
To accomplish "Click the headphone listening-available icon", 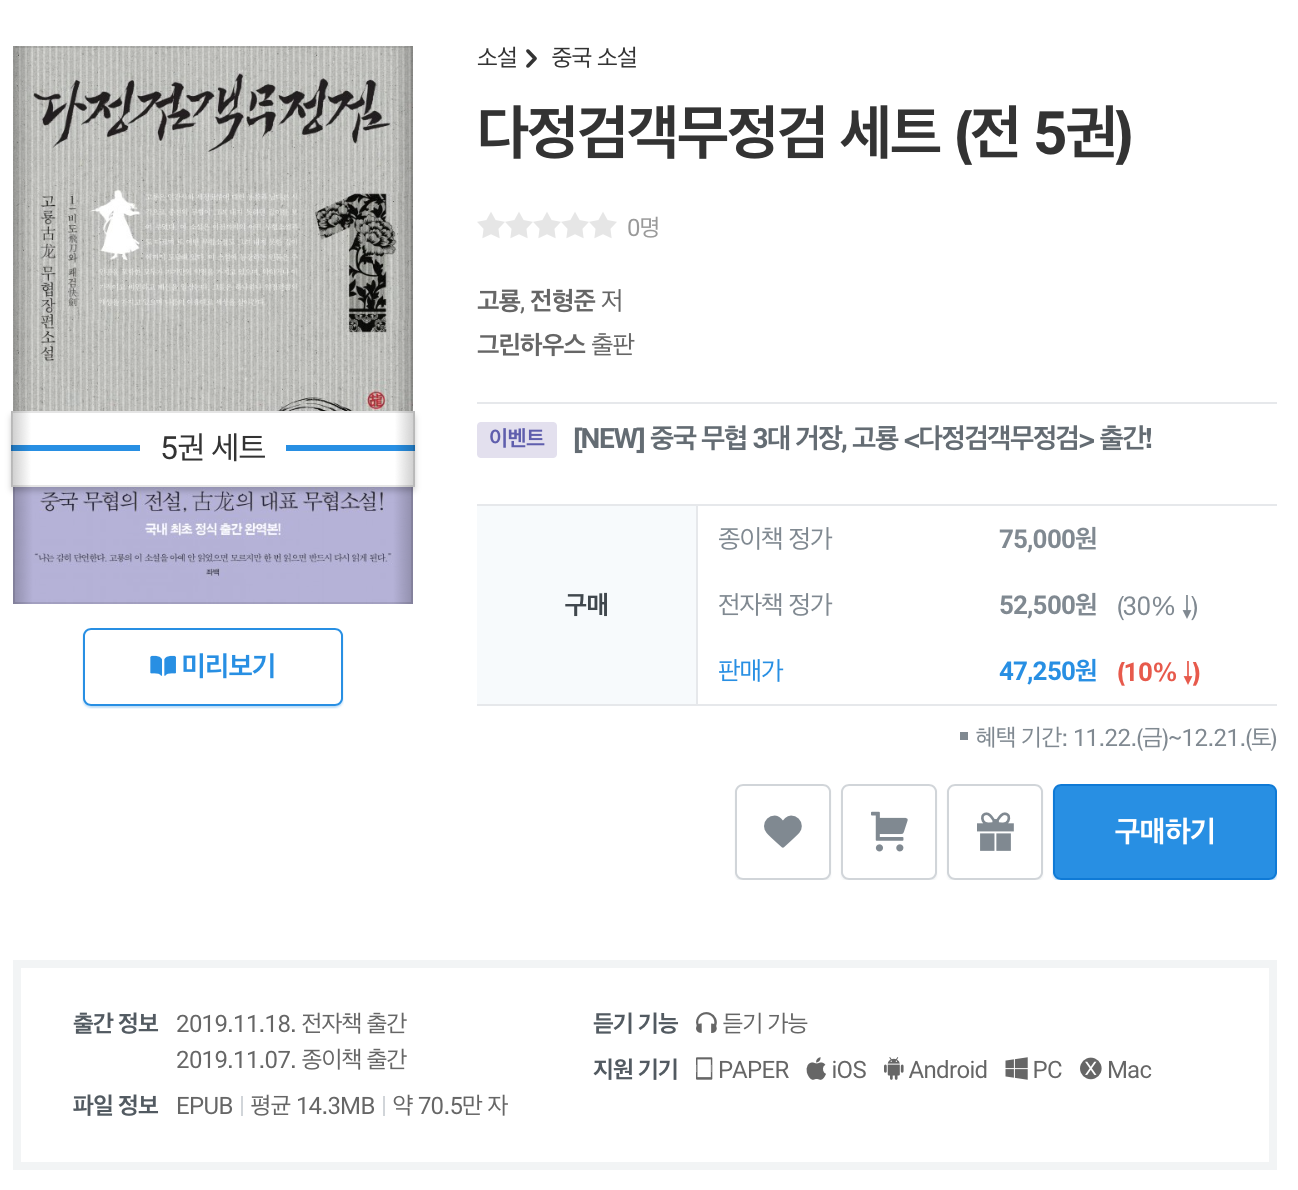I will coord(707,1023).
